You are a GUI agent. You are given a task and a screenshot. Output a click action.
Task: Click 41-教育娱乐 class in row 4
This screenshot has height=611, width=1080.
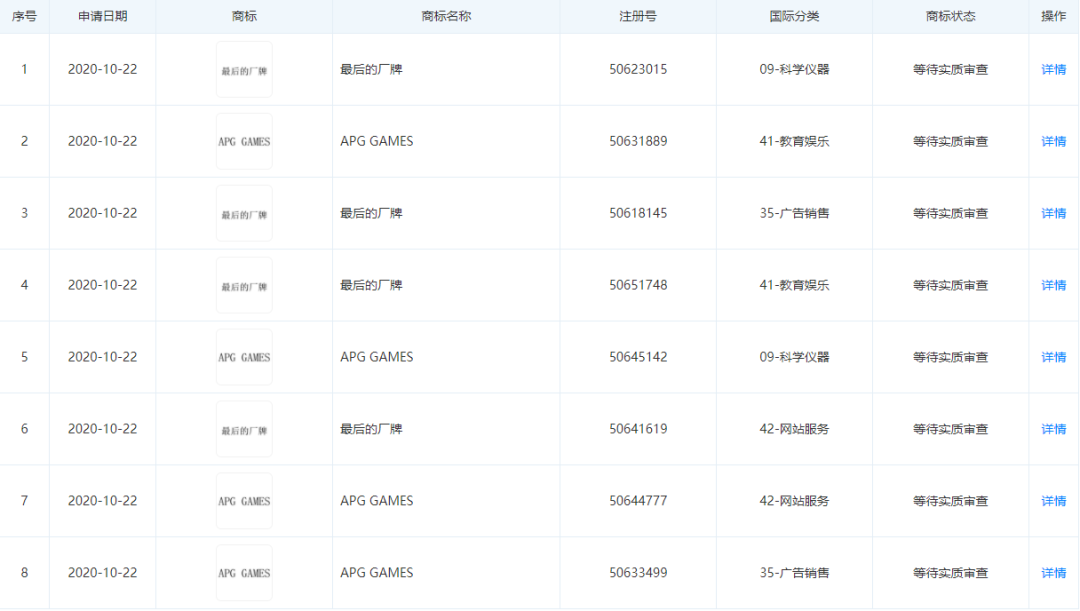794,285
